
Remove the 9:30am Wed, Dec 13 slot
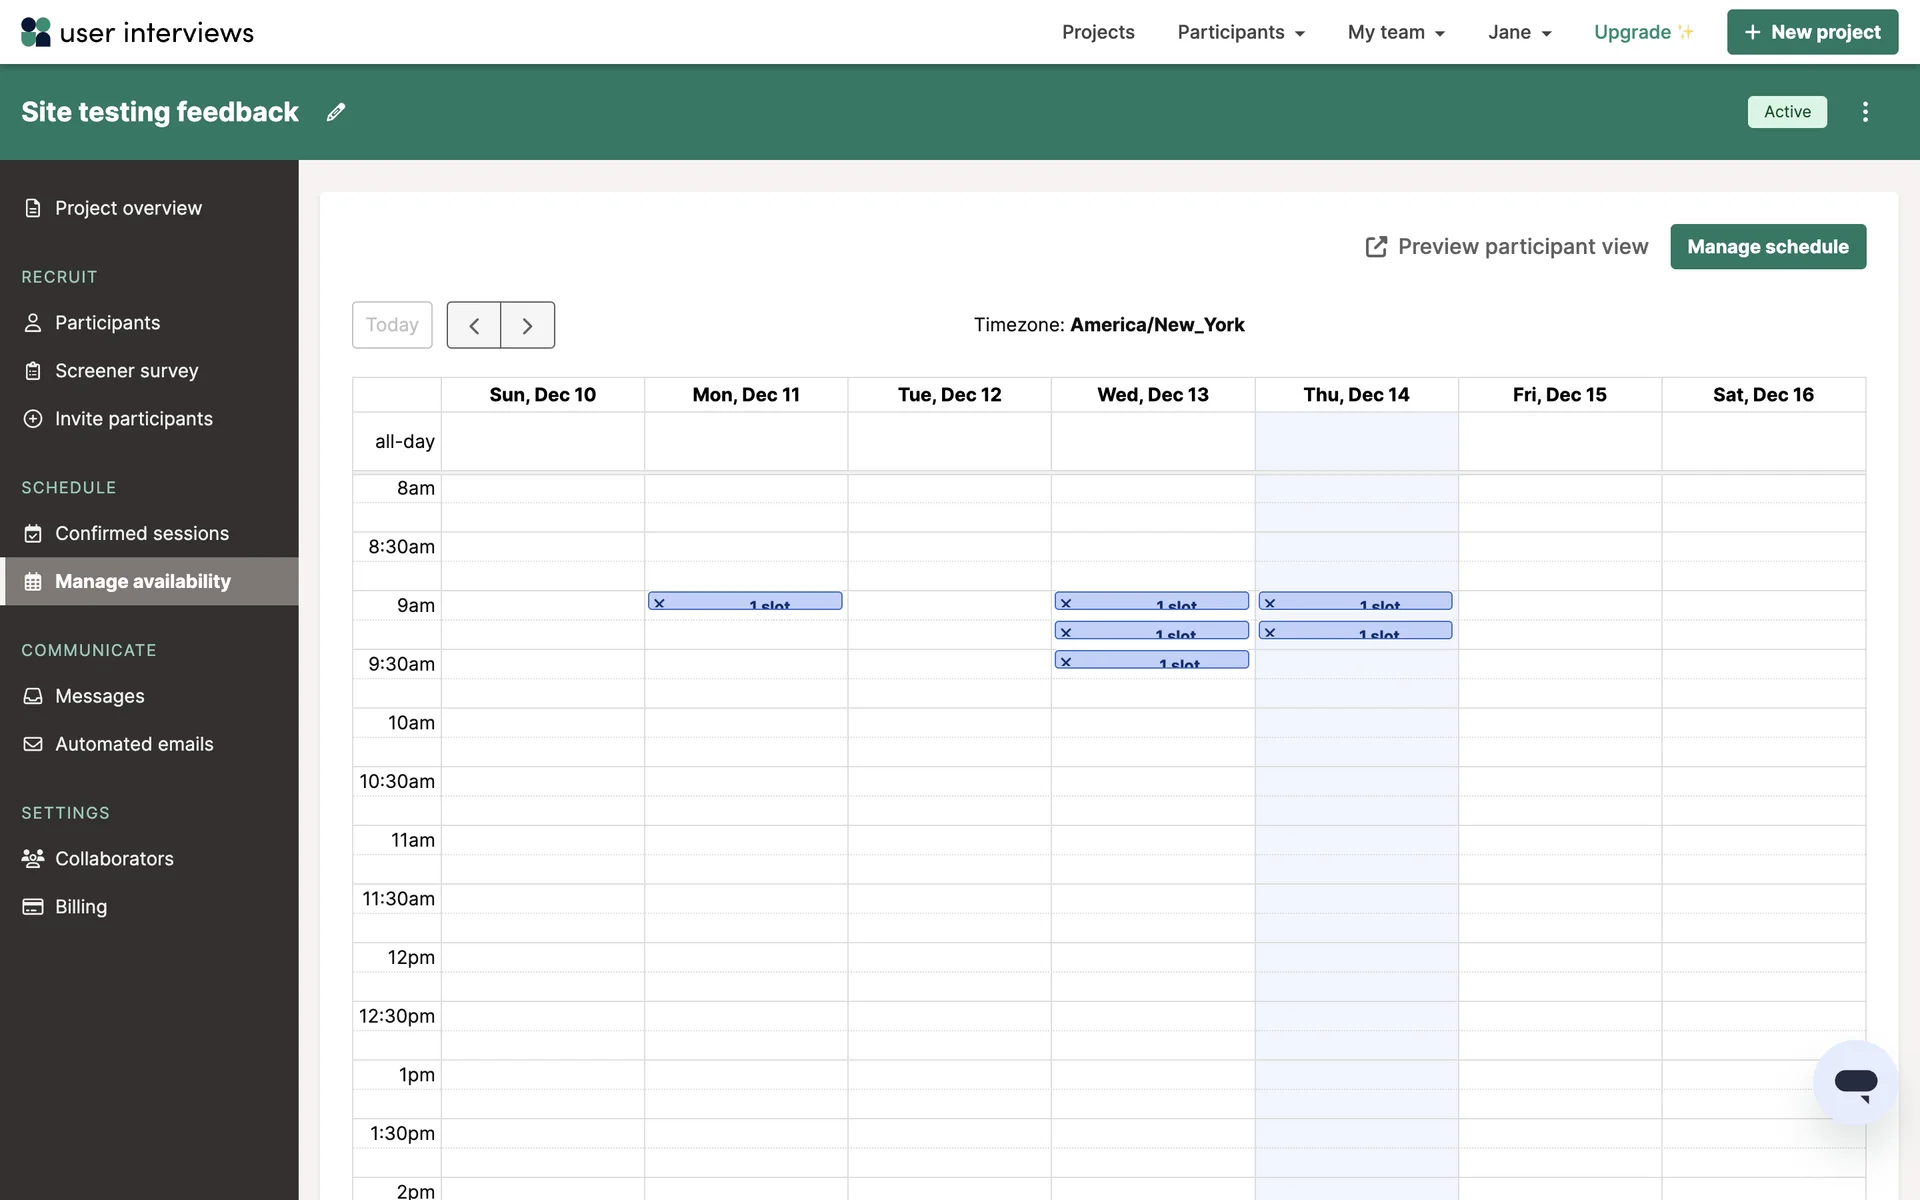point(1066,662)
